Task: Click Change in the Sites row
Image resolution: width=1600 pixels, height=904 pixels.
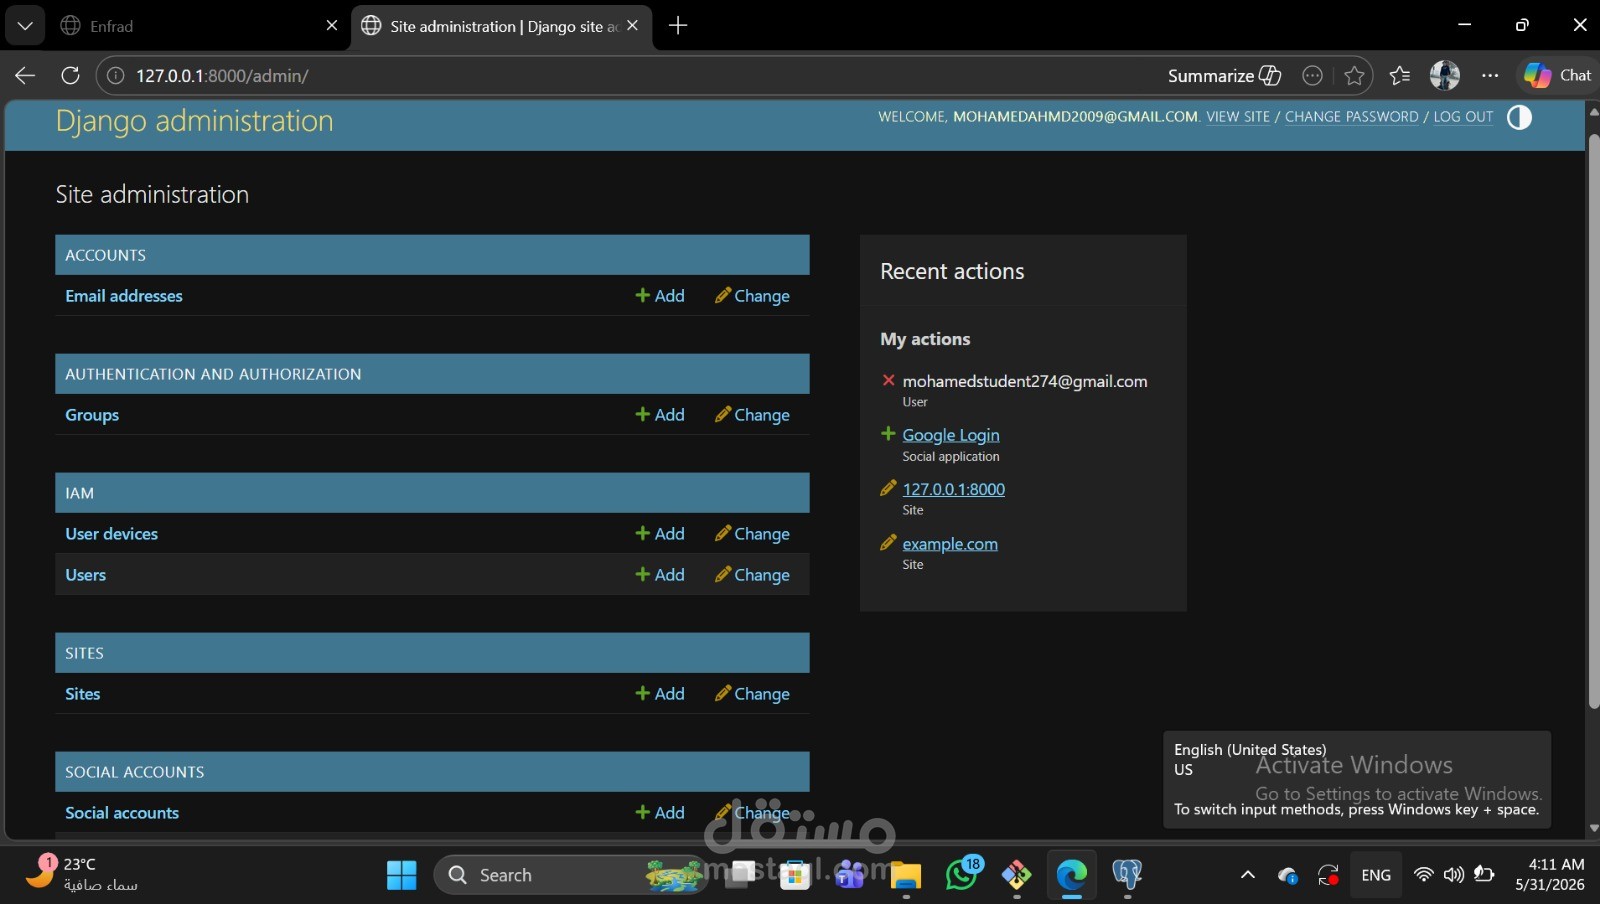Action: tap(752, 694)
